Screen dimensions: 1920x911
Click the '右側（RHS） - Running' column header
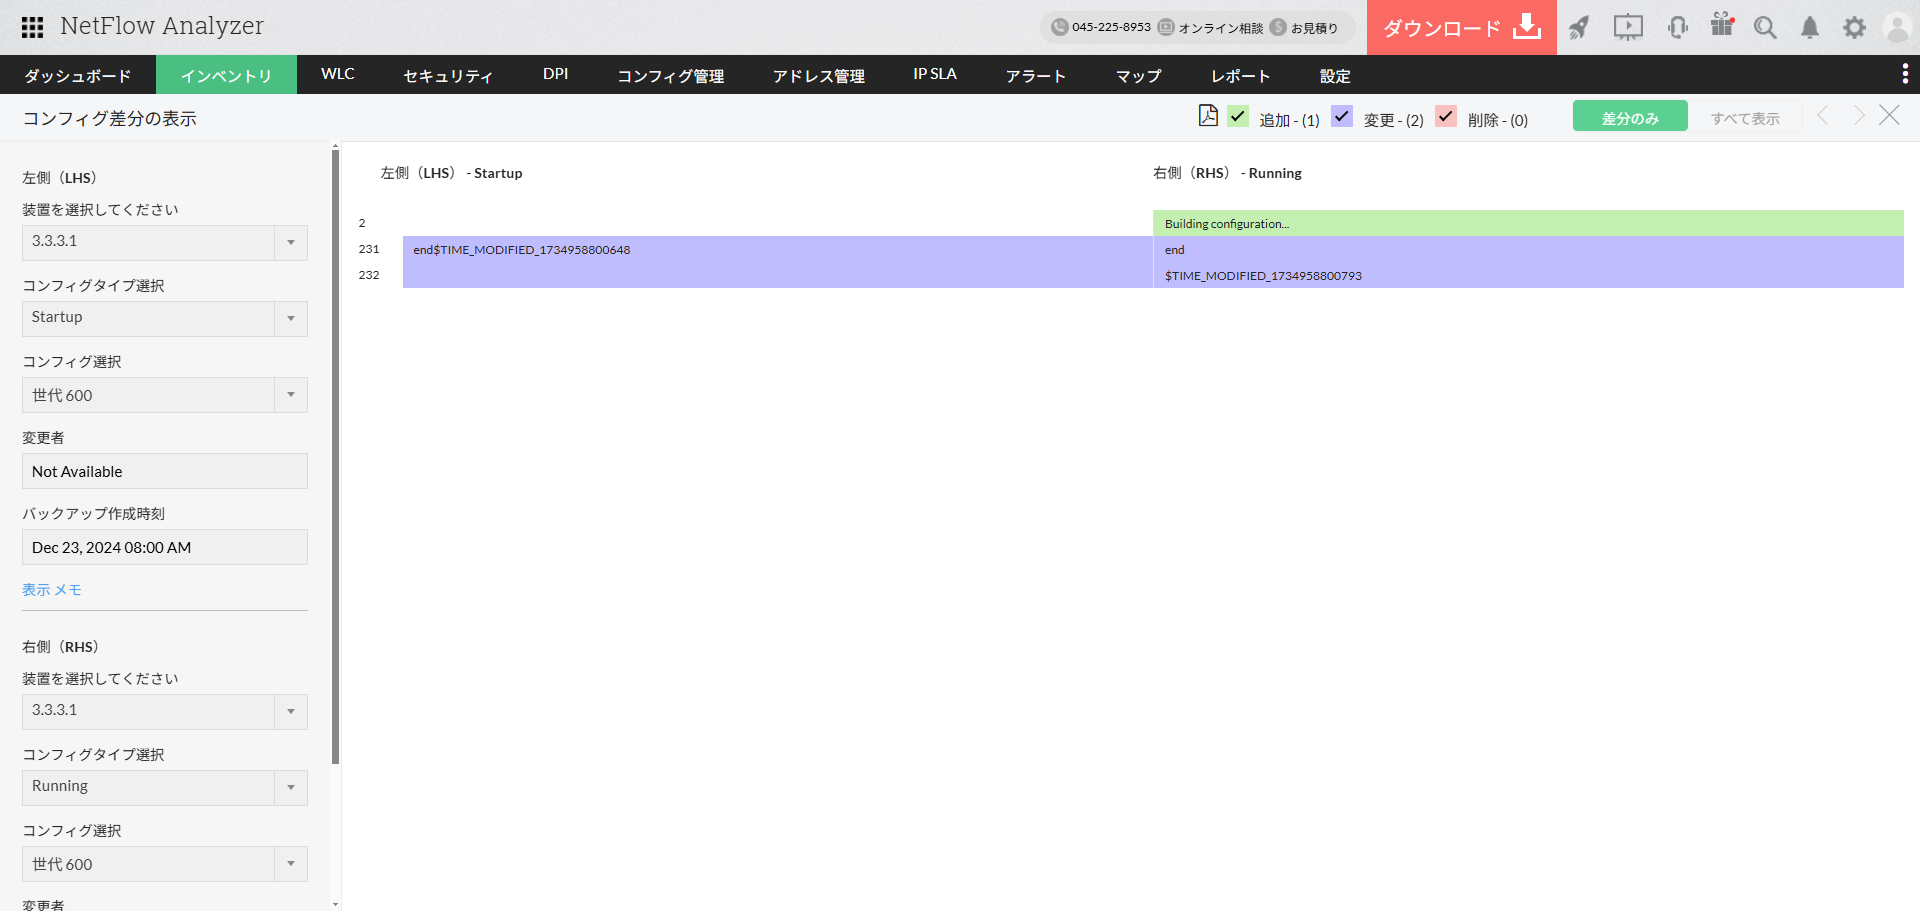pyautogui.click(x=1227, y=173)
